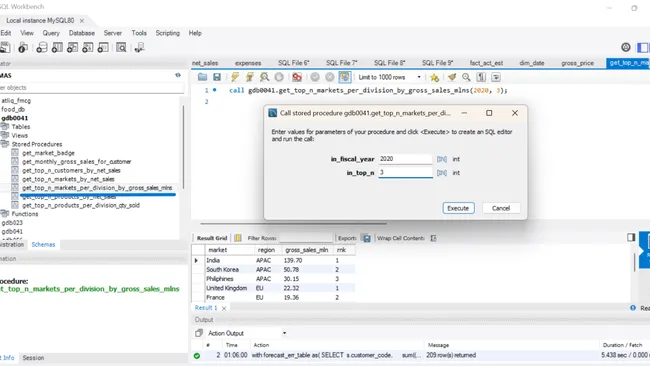The height and width of the screenshot is (366, 650).
Task: Open the Limit to 1000 rows dropdown
Action: click(390, 77)
